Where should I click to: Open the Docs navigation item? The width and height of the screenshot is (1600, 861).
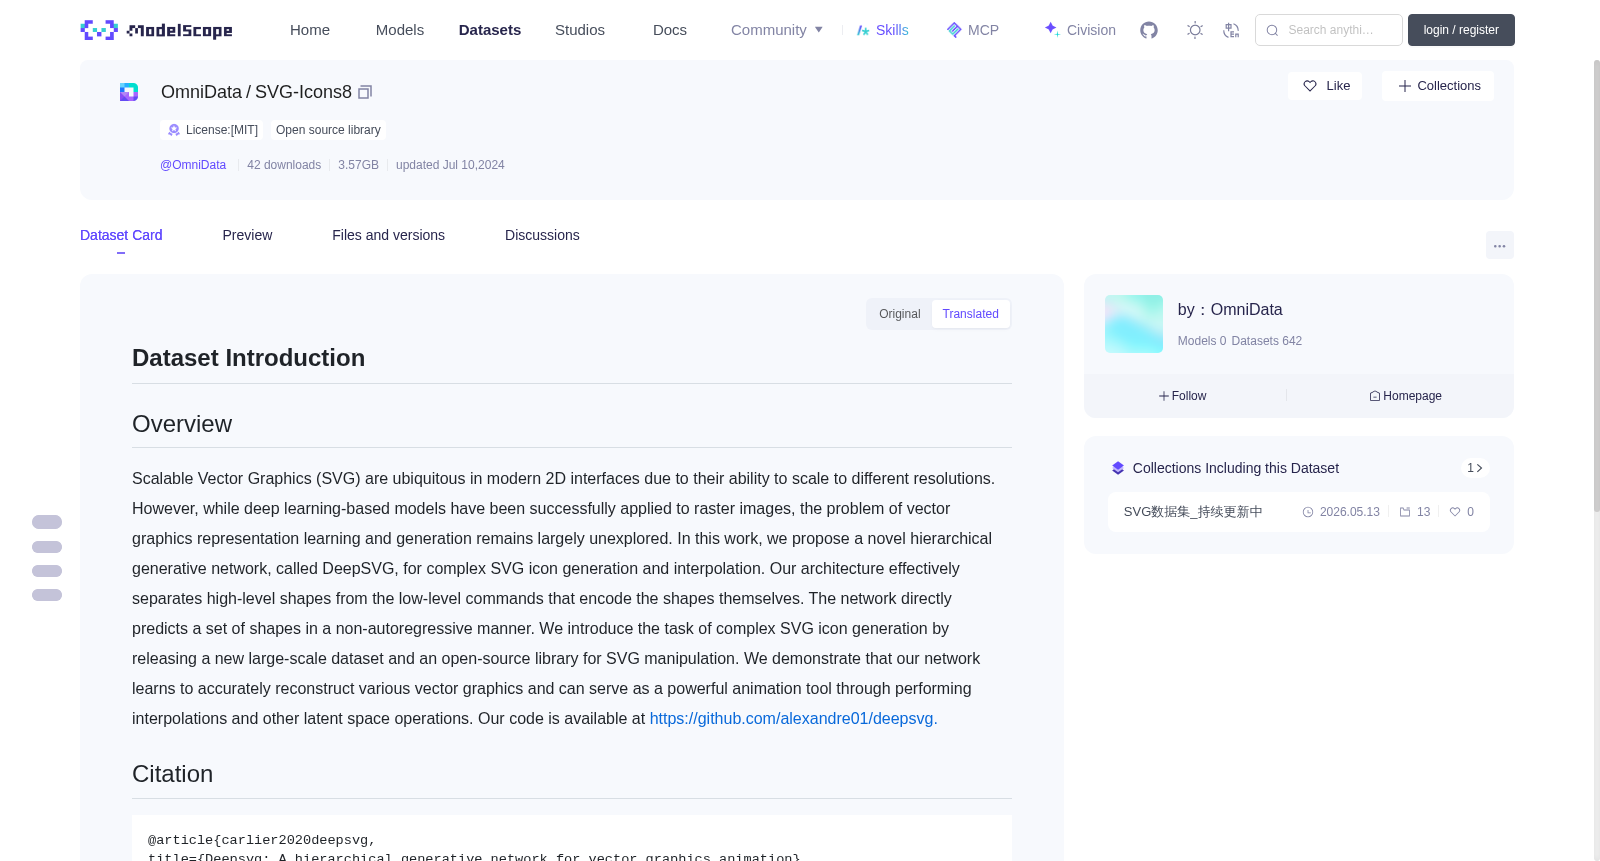click(670, 30)
